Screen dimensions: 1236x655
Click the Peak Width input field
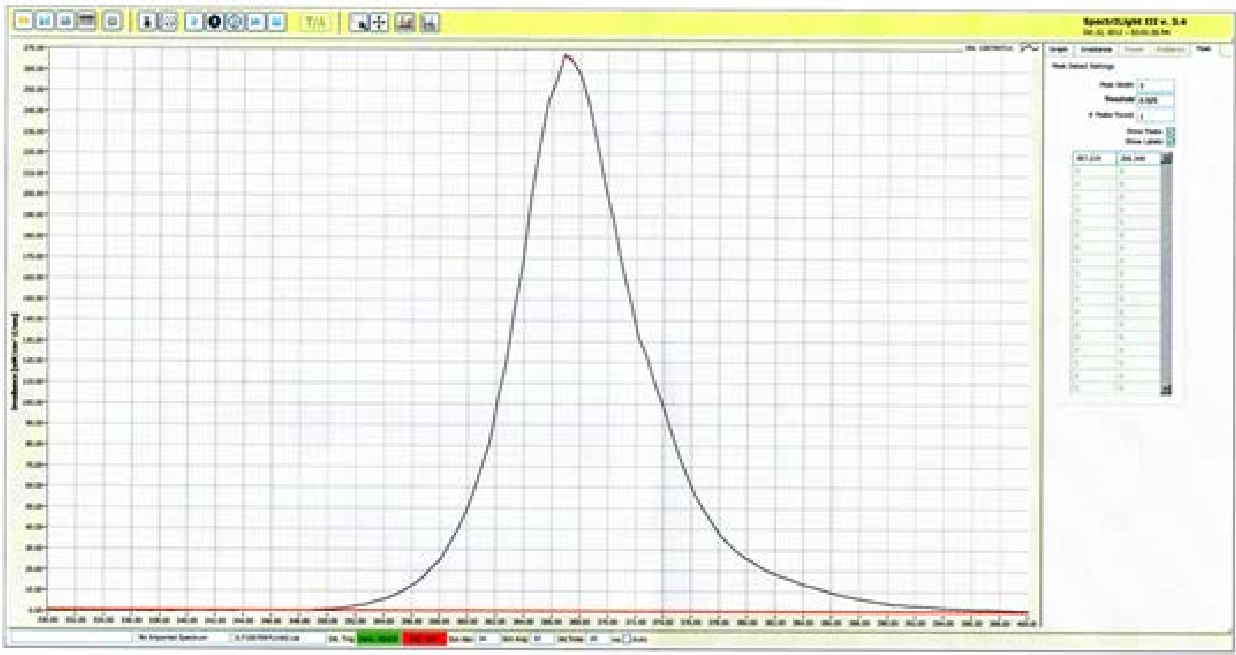point(1155,86)
